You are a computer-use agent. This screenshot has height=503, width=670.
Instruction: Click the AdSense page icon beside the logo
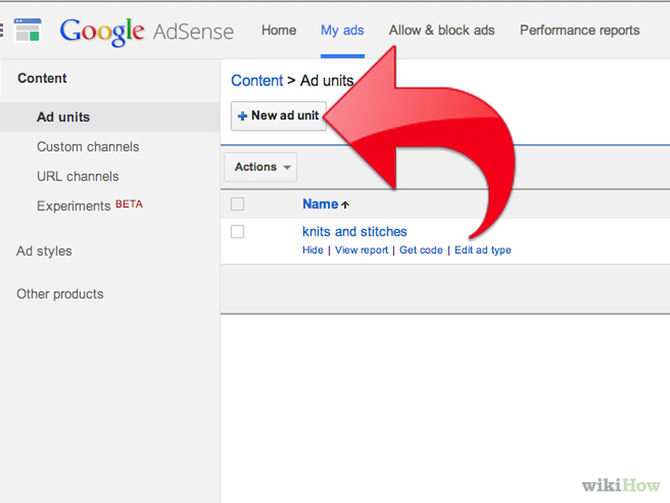[28, 30]
